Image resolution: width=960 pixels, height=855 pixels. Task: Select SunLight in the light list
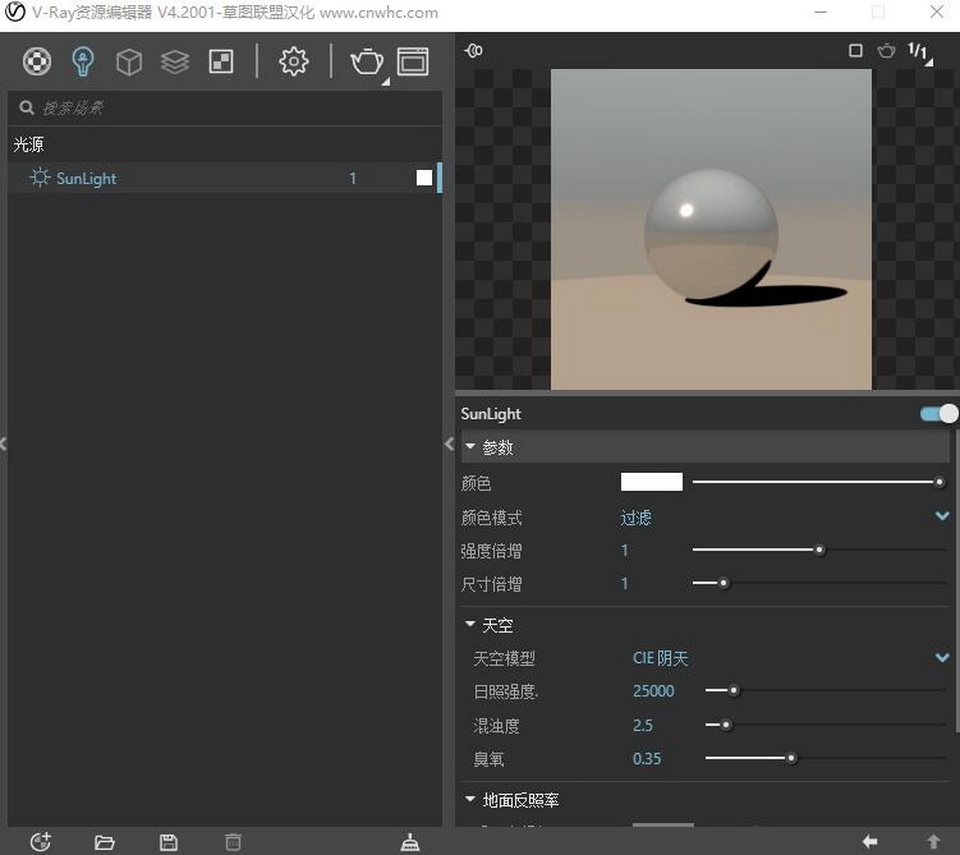(x=86, y=179)
